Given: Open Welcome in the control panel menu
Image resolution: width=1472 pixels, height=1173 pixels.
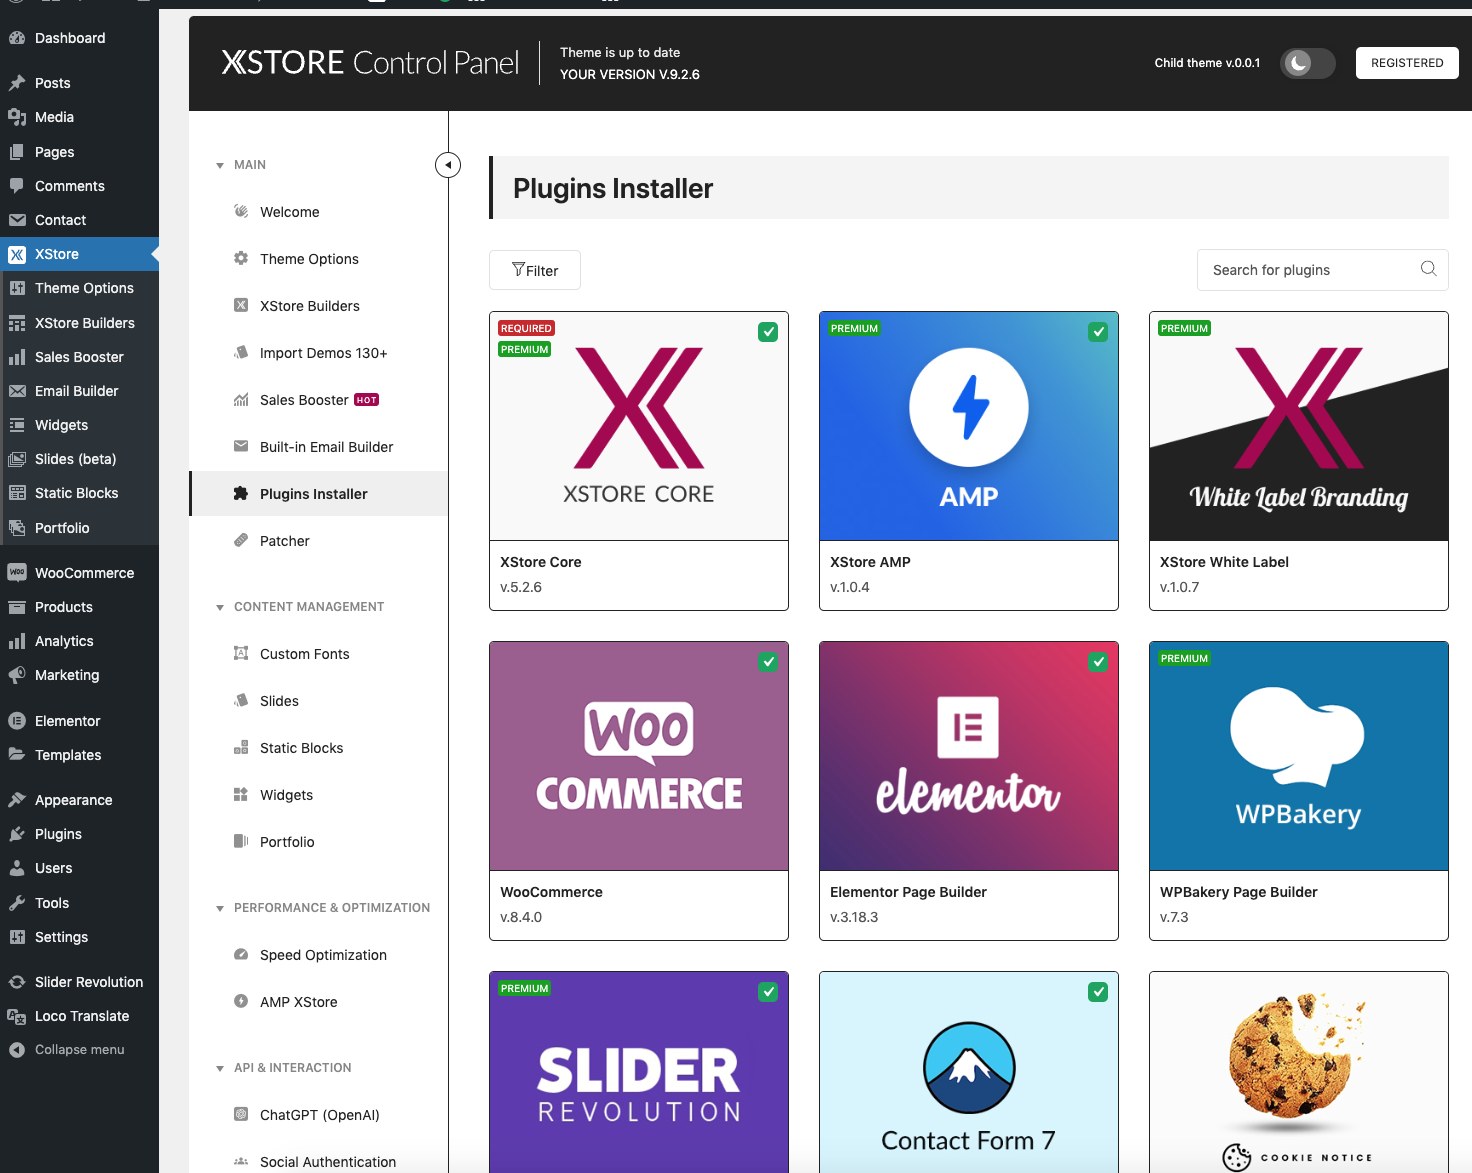Looking at the screenshot, I should coord(290,212).
